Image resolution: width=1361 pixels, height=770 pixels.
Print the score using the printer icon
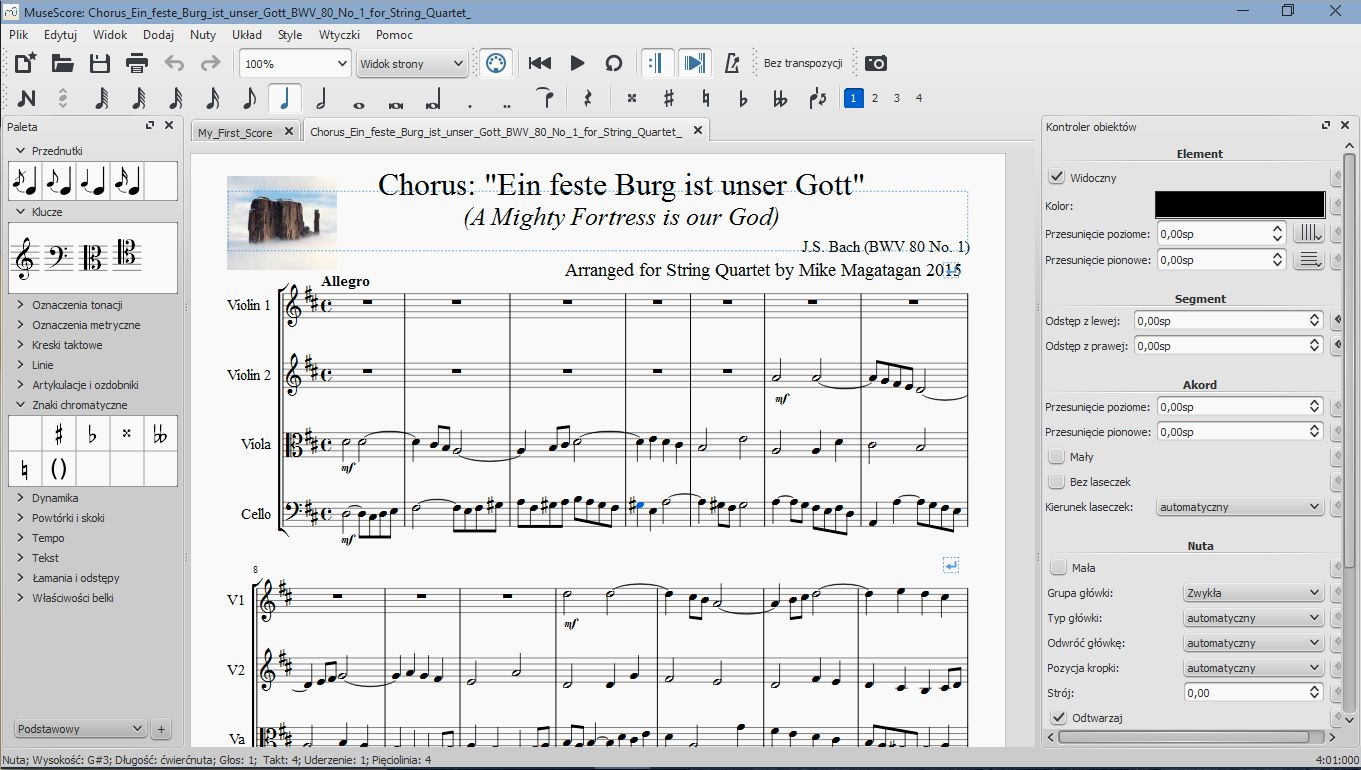[x=137, y=63]
